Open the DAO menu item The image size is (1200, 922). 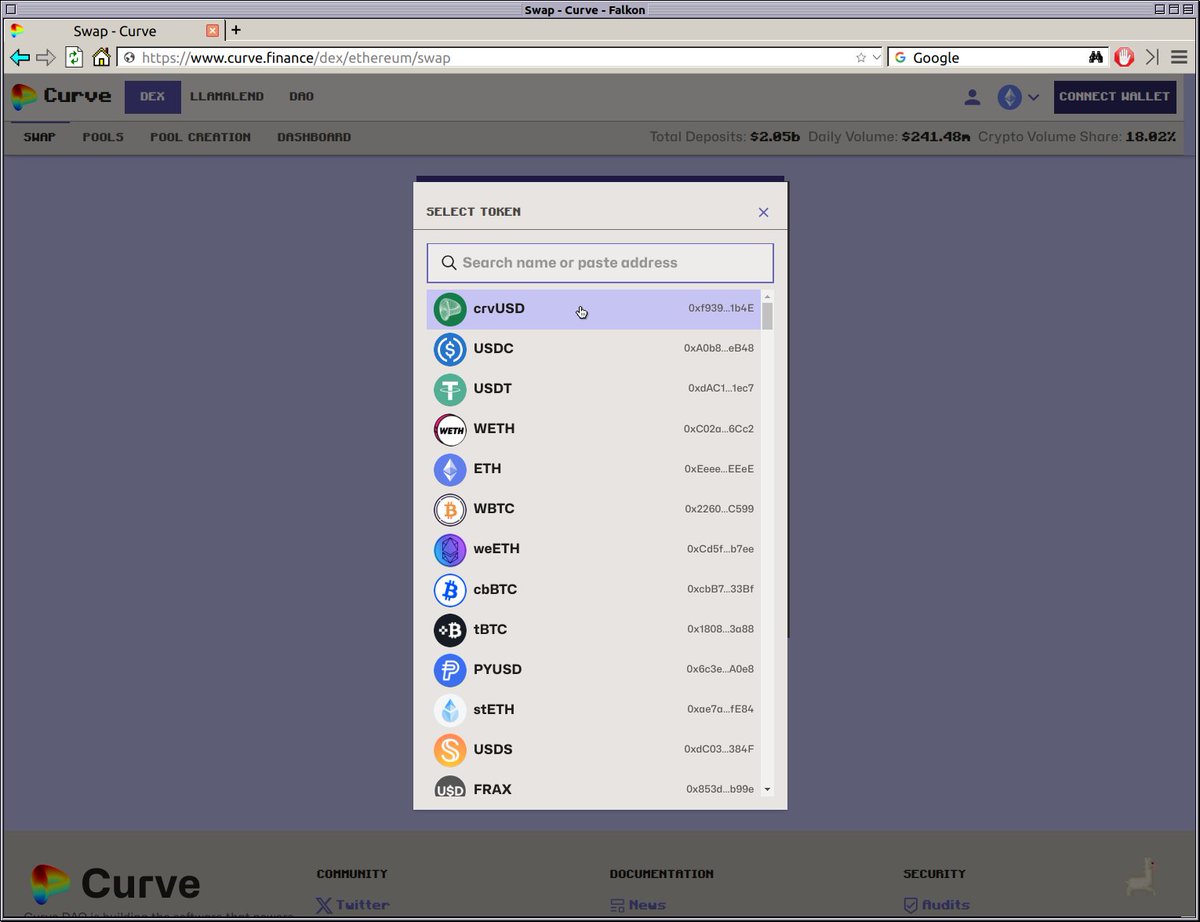coord(301,96)
